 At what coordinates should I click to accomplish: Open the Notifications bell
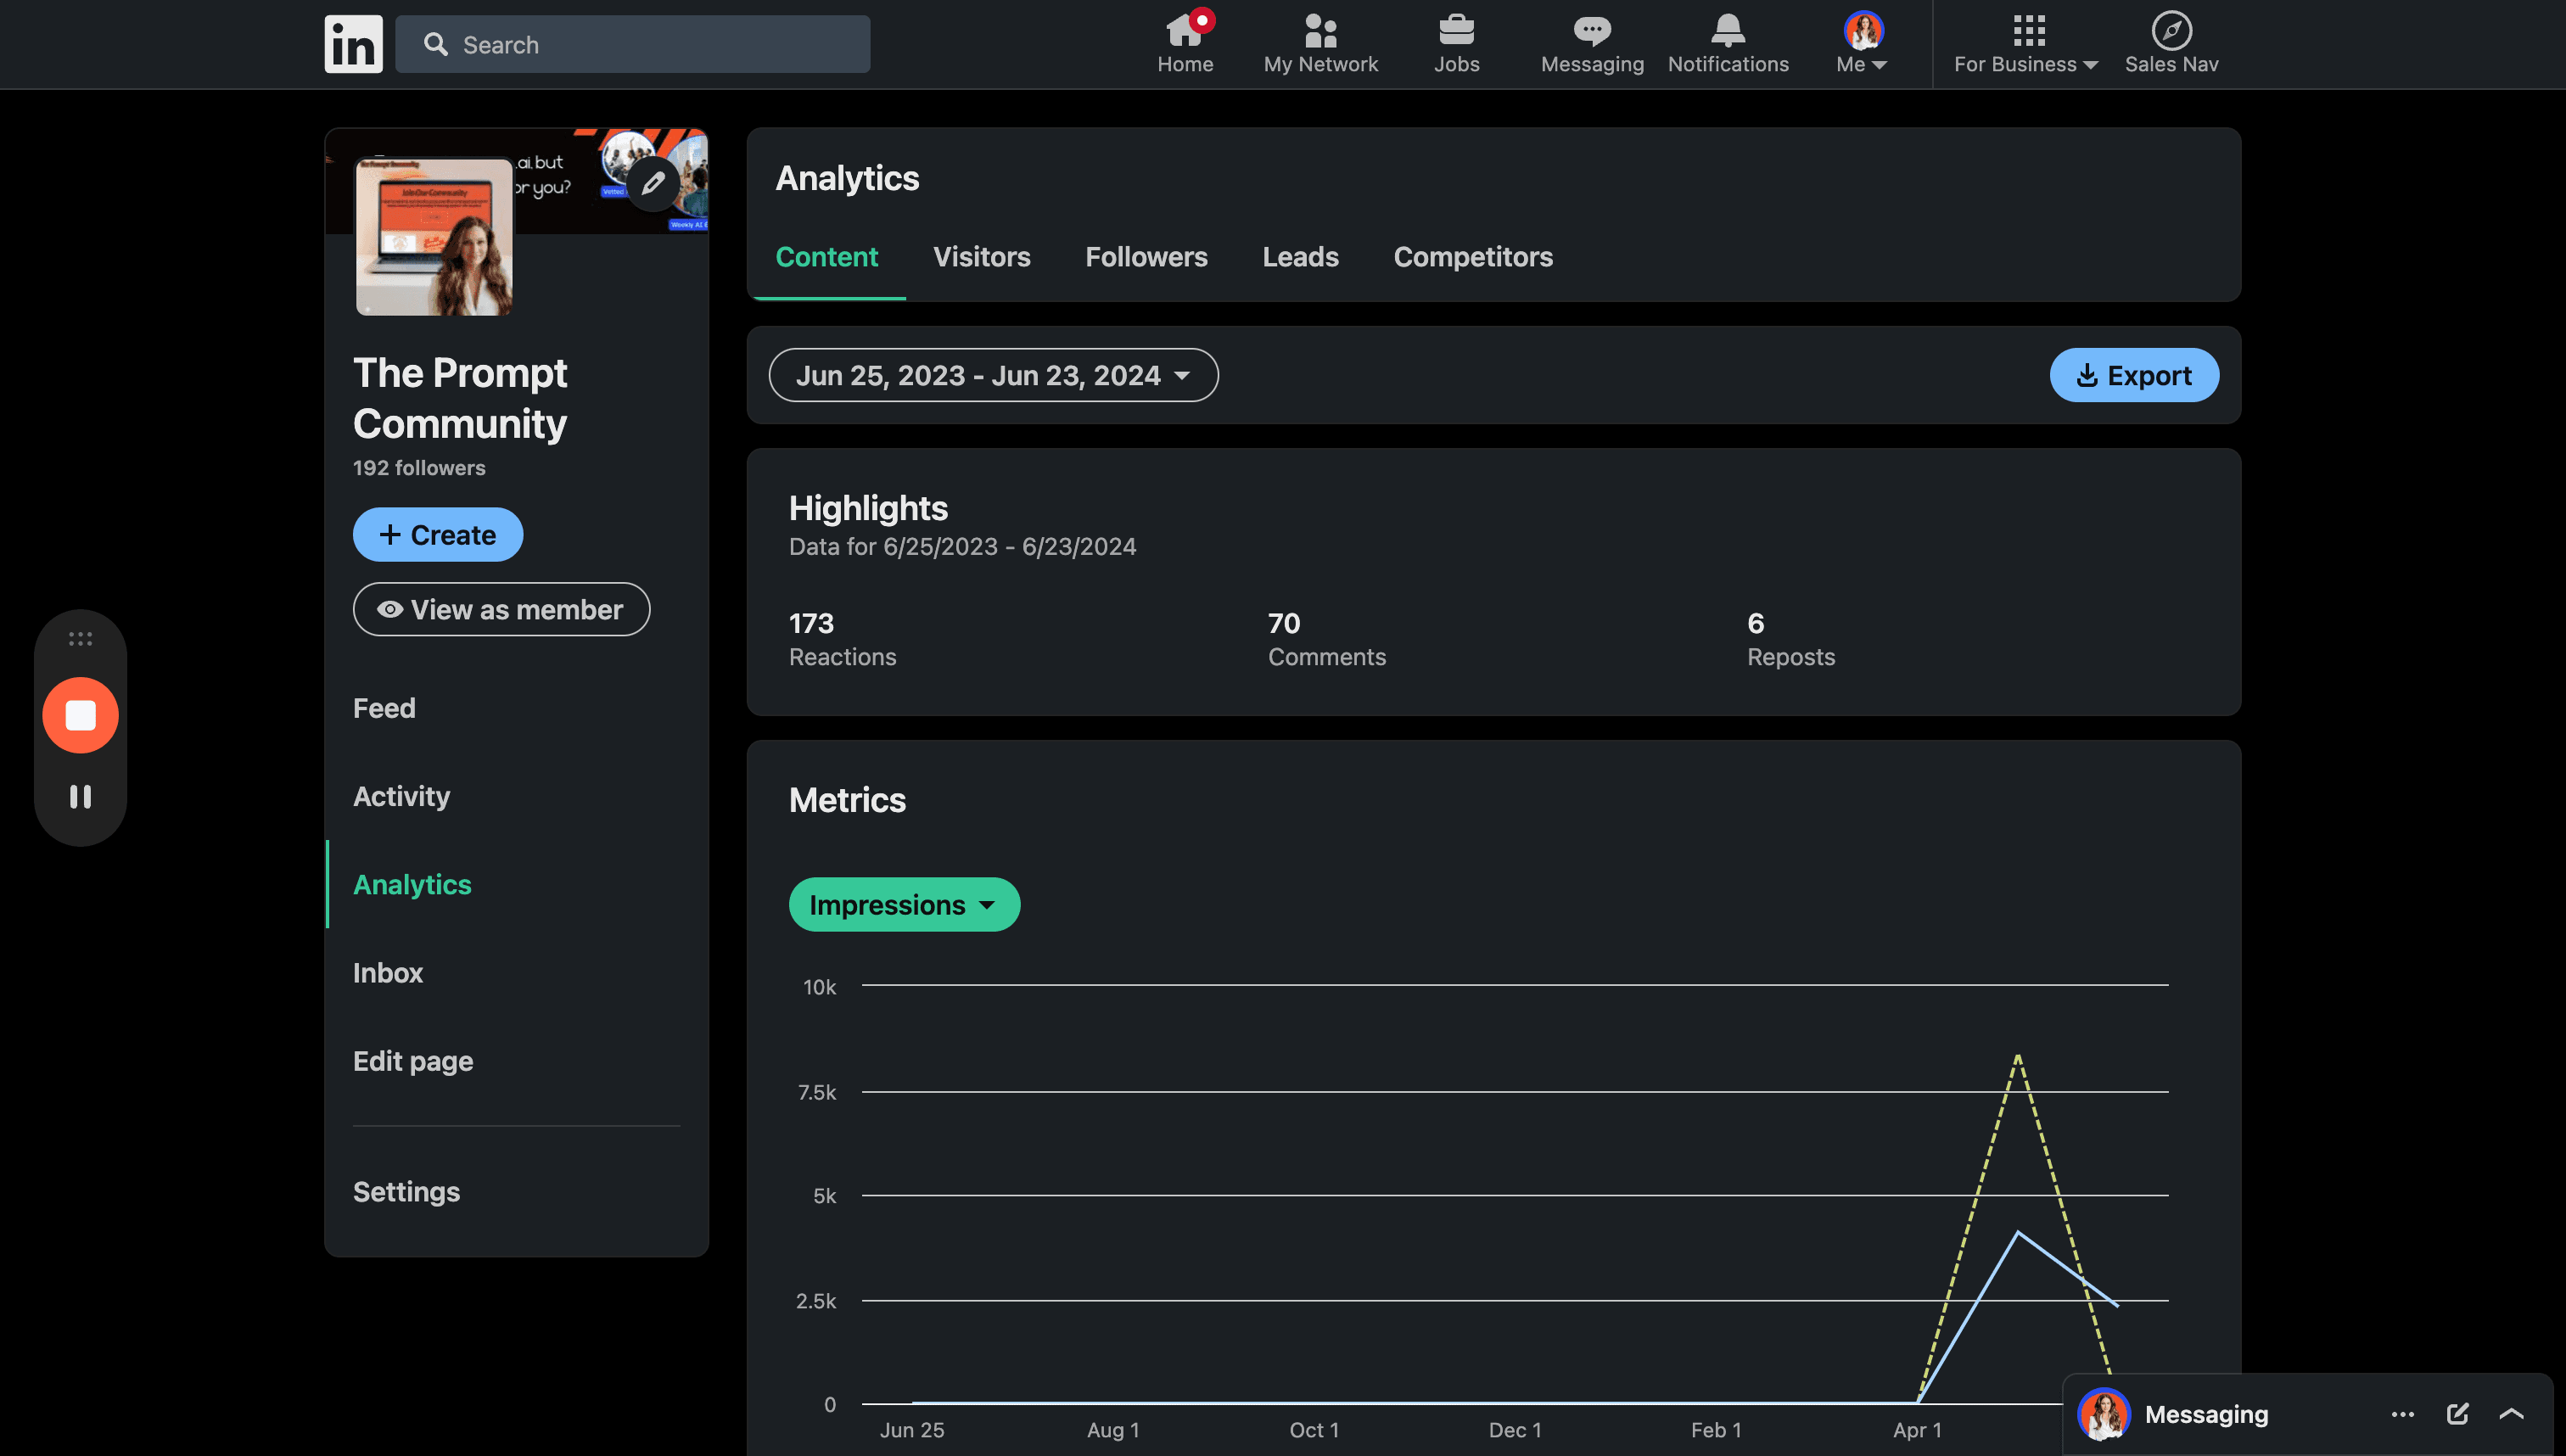[1728, 31]
